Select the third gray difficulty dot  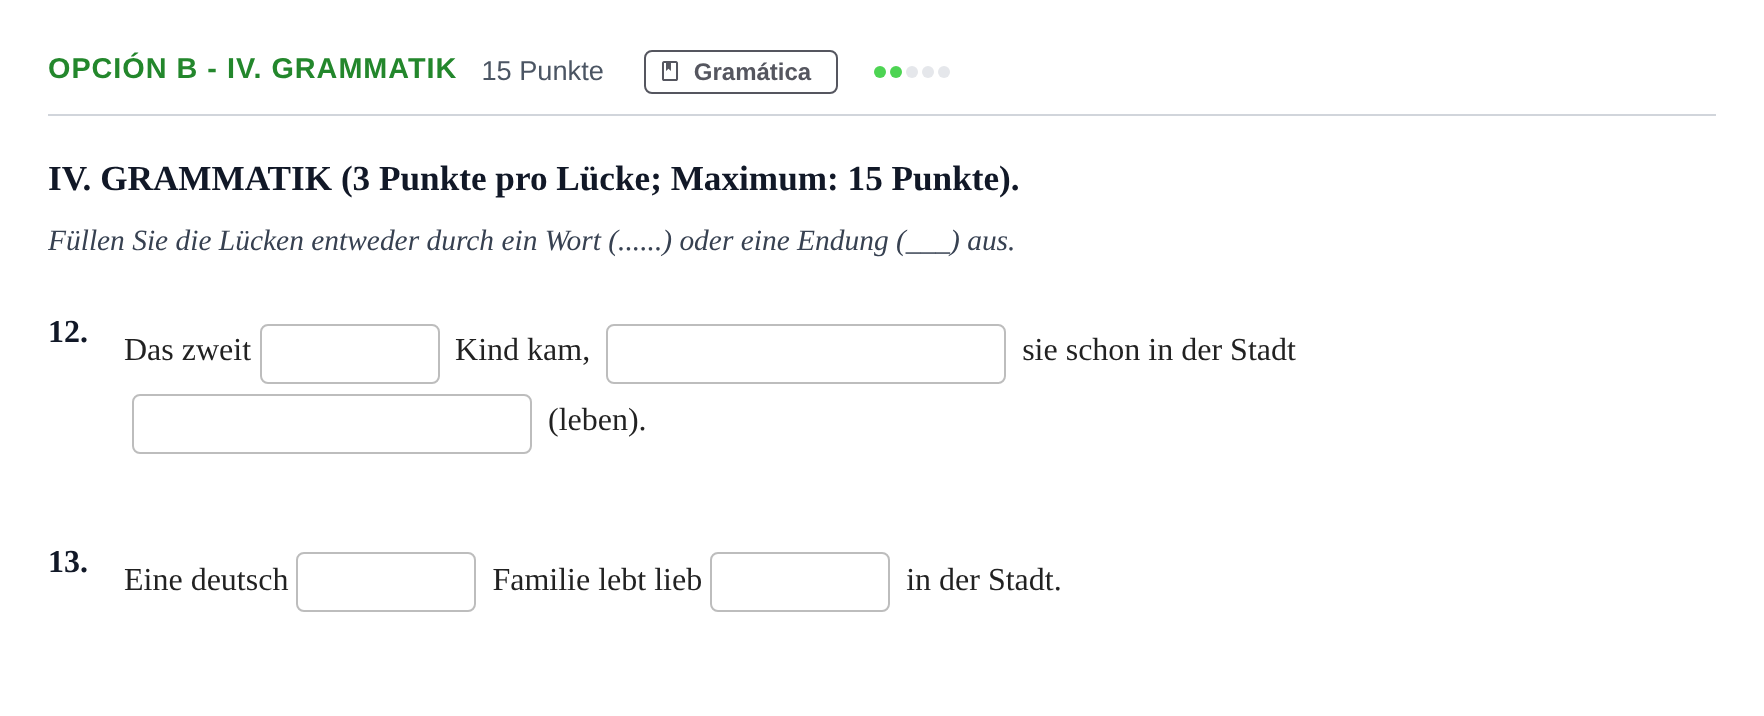[x=912, y=72]
